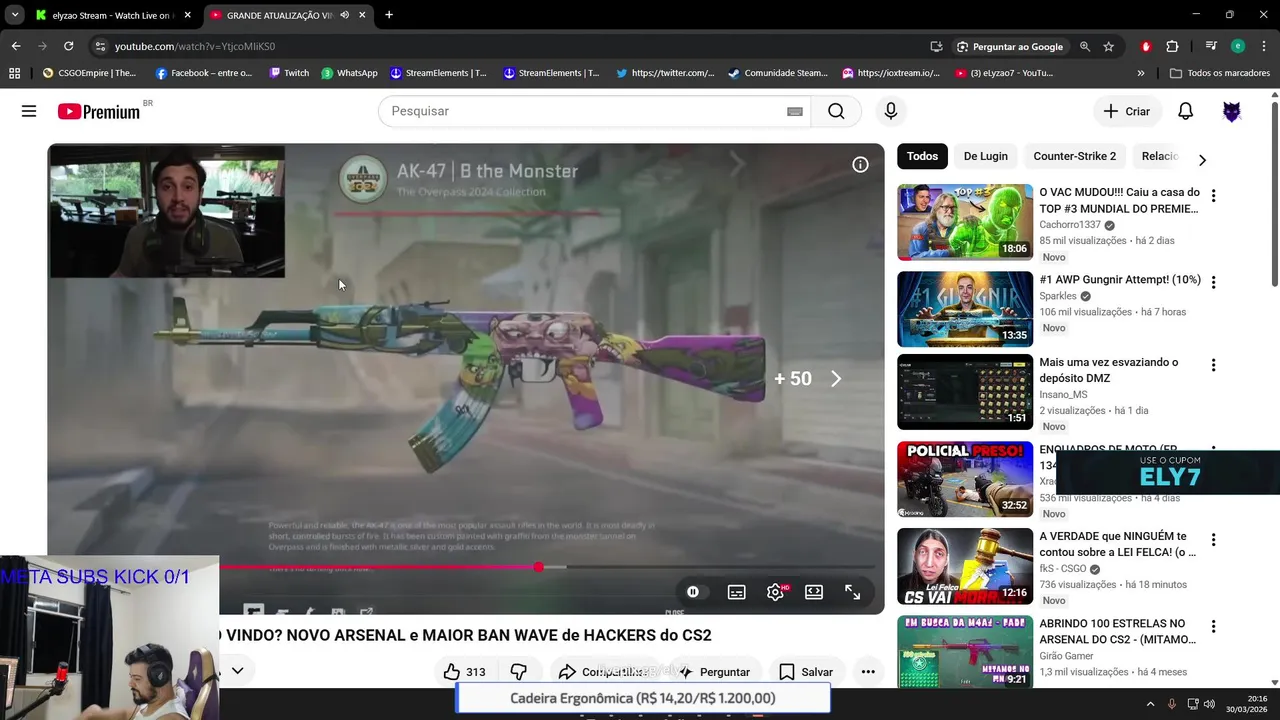Screen dimensions: 1280x720
Task: Install app icon in address bar
Action: pos(936,46)
